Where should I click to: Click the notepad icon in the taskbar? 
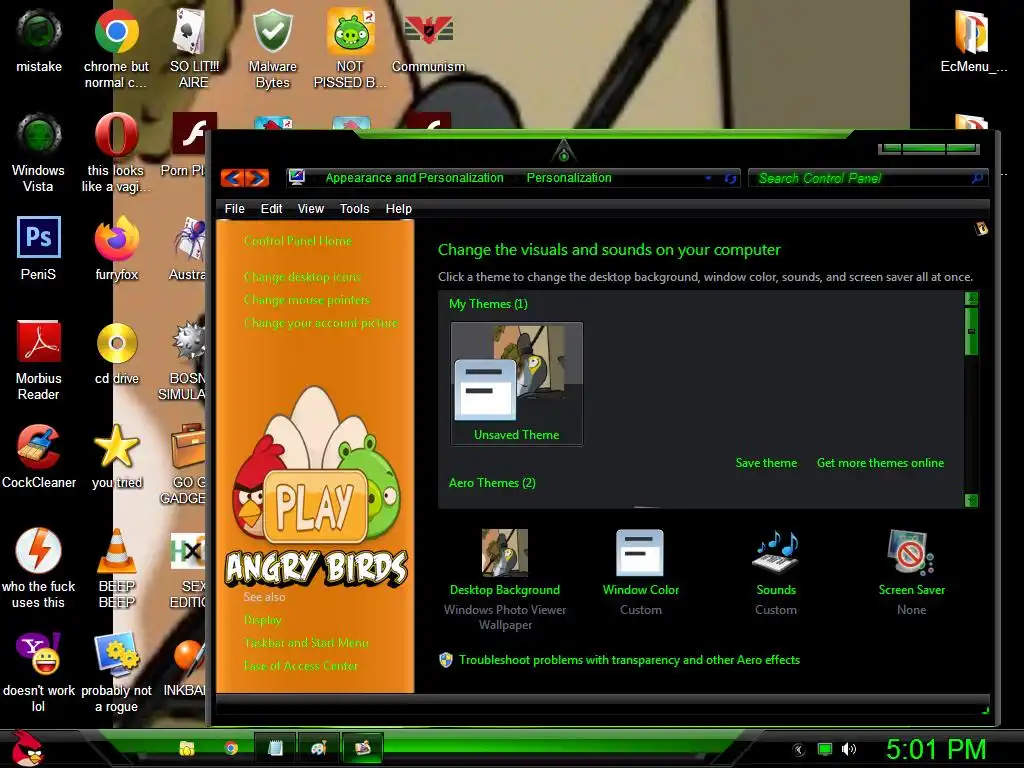click(x=275, y=748)
